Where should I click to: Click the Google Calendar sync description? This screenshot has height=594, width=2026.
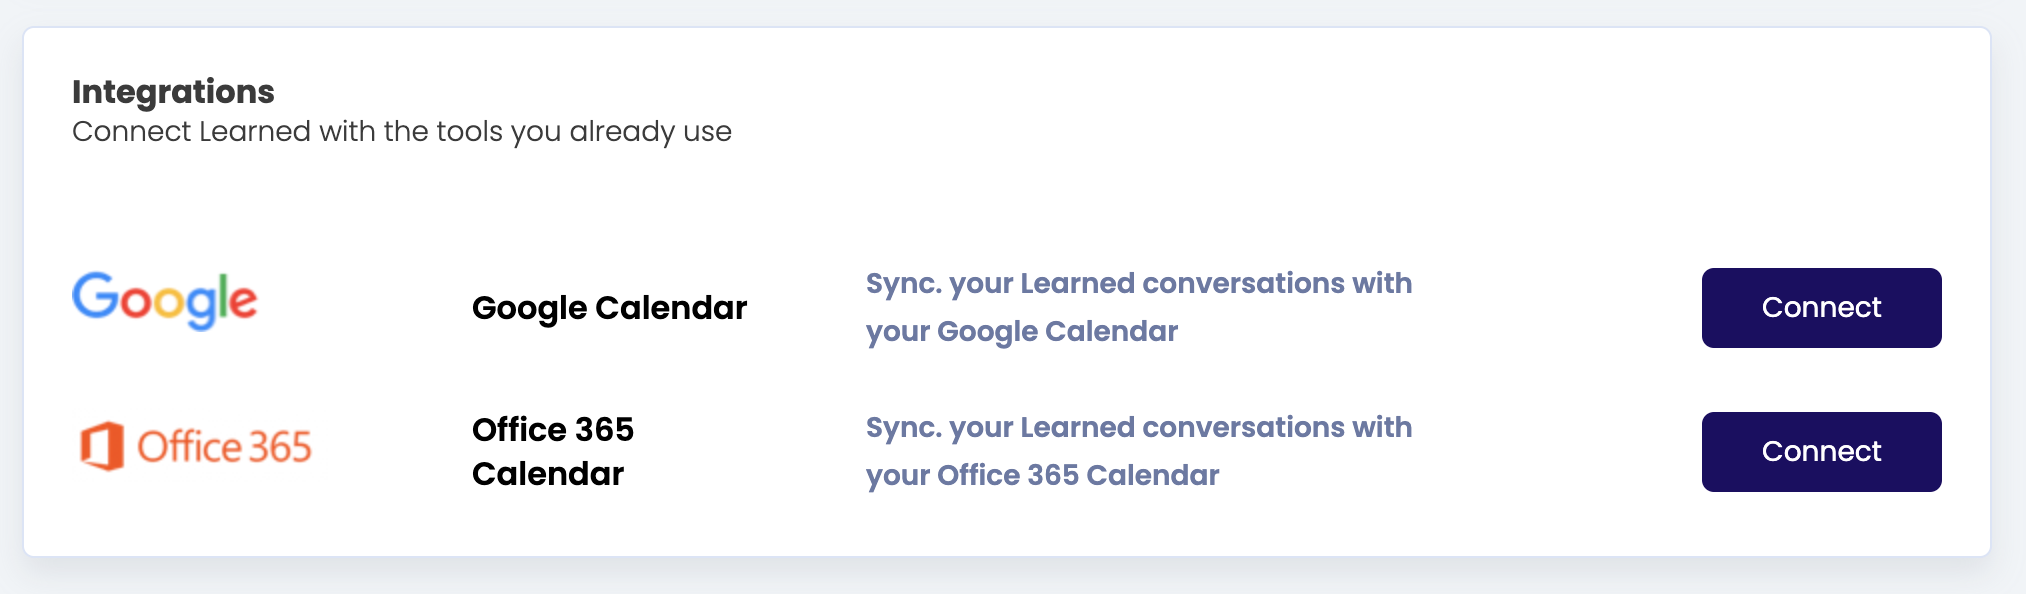point(1138,307)
